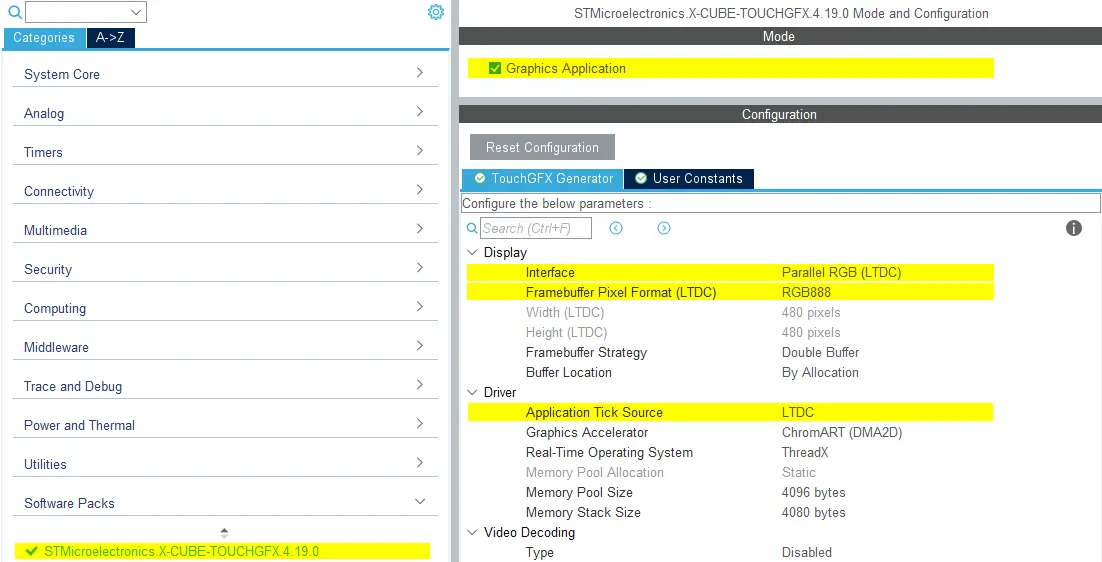
Task: Click the panel resize handle above X-CUBE-TOUCHGFX
Action: [224, 533]
